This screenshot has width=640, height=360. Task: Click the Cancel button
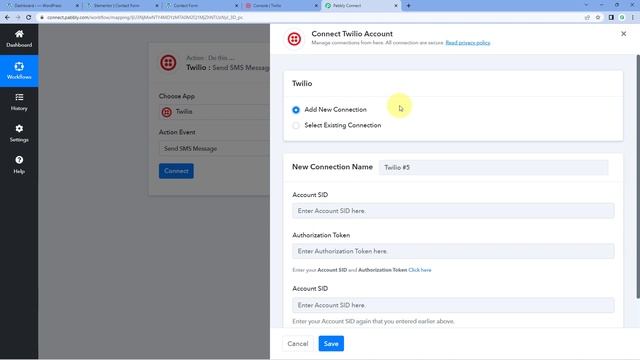point(298,344)
